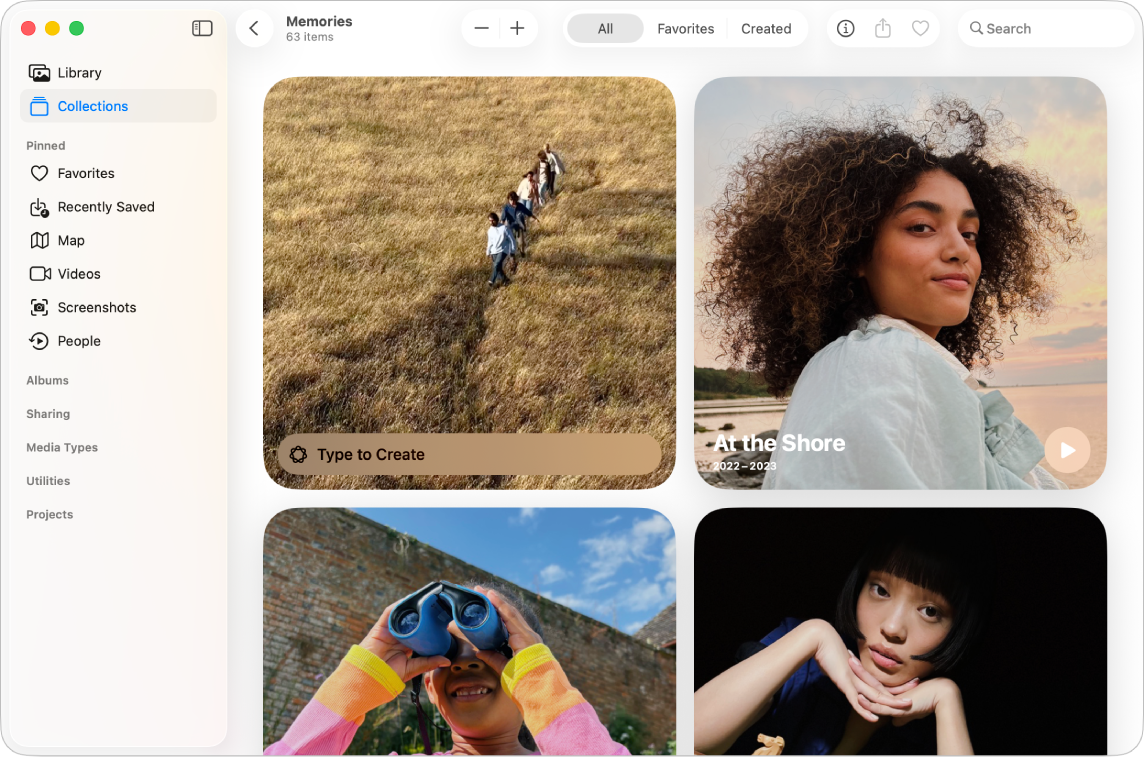Image resolution: width=1144 pixels, height=758 pixels.
Task: Play the At the Shore memory
Action: (1067, 450)
